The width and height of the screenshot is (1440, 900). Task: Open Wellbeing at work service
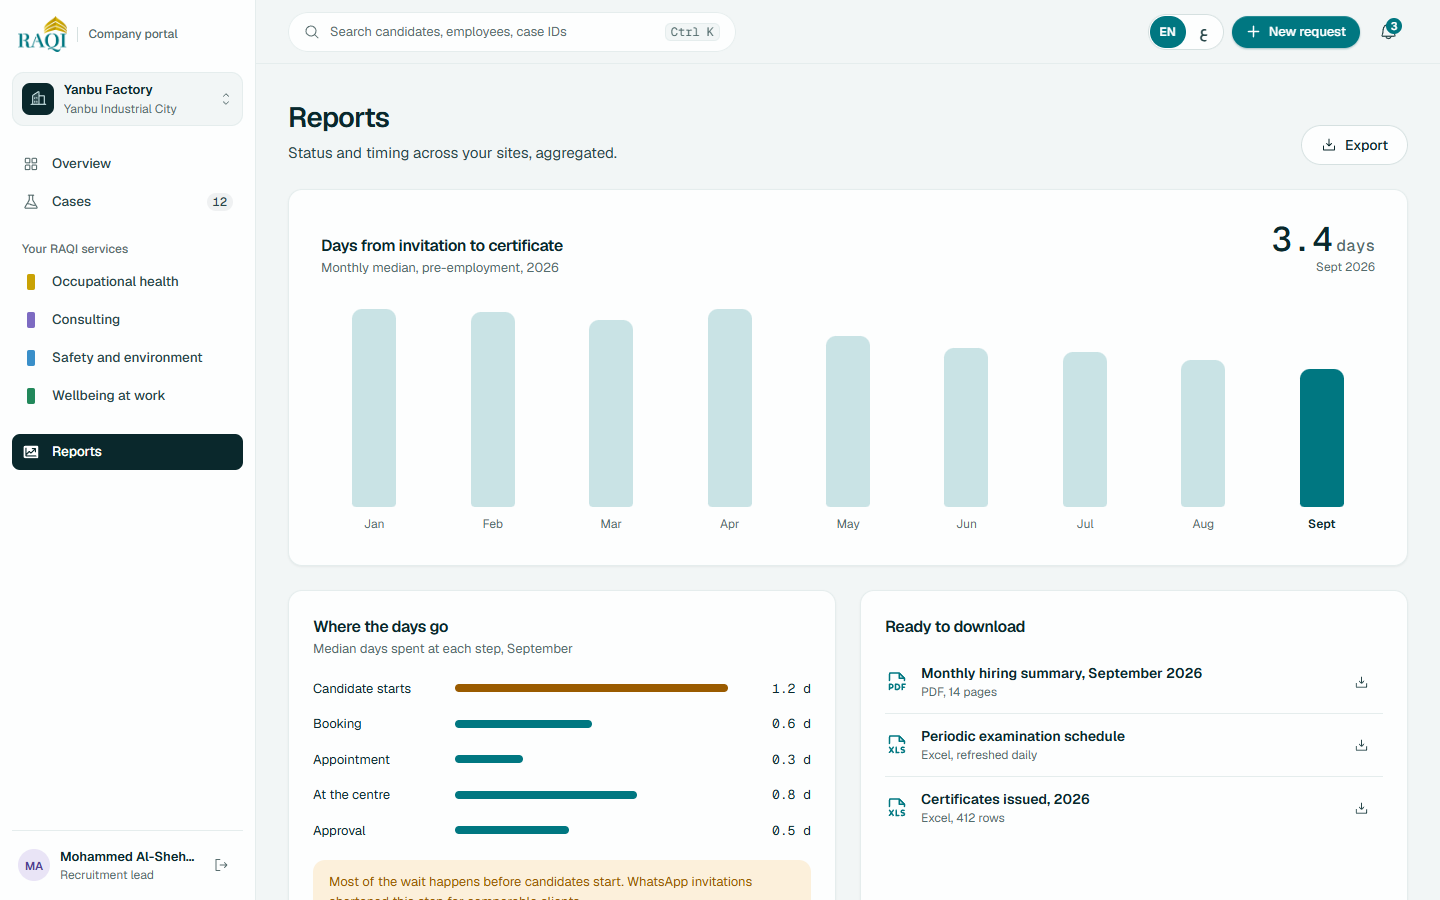(x=127, y=396)
